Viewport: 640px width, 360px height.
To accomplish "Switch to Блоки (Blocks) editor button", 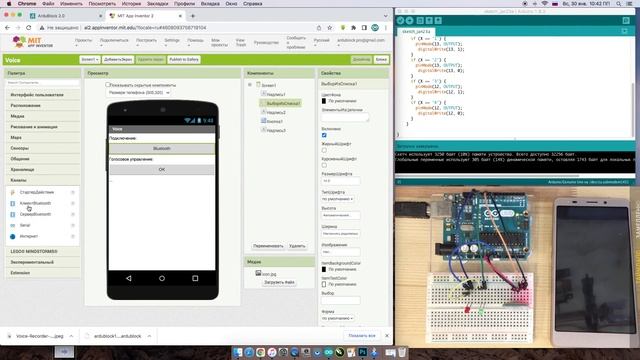I will click(381, 60).
